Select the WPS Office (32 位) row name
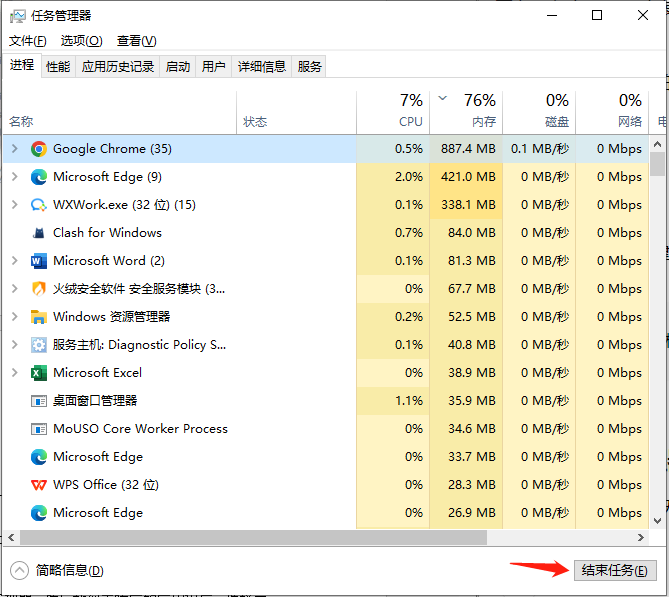This screenshot has height=597, width=669. point(106,485)
